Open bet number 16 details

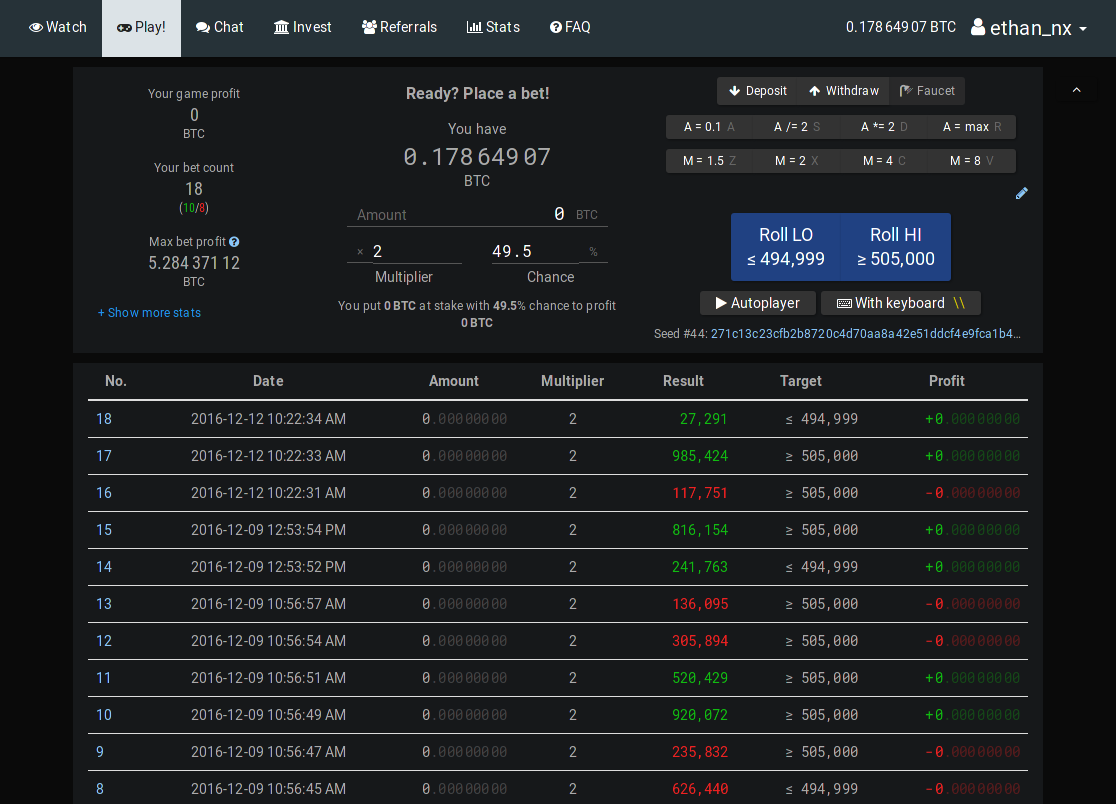pos(104,493)
